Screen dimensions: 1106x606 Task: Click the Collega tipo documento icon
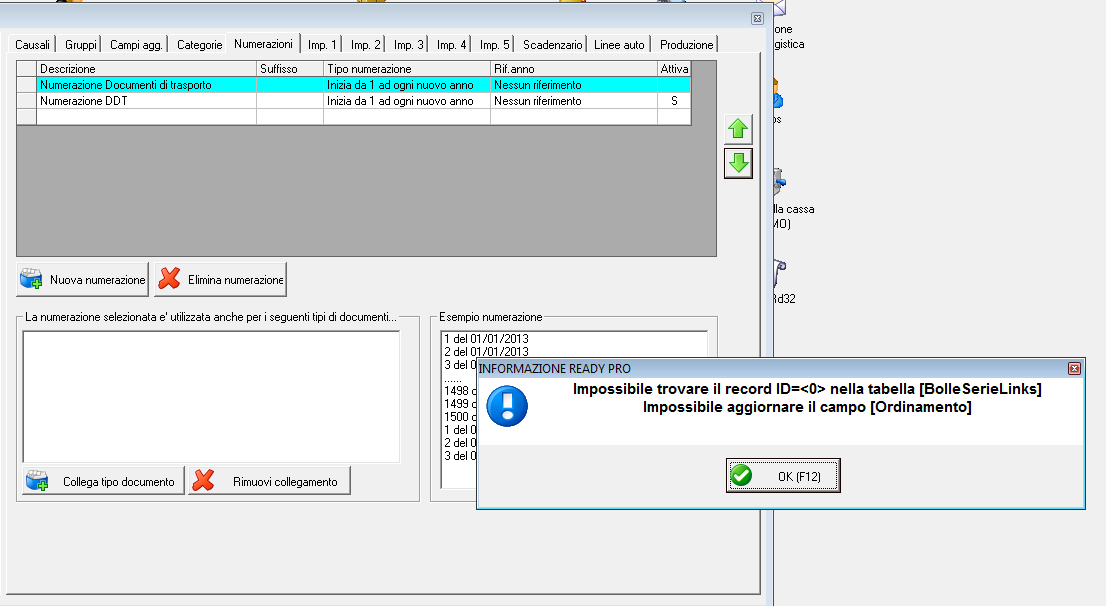(37, 481)
